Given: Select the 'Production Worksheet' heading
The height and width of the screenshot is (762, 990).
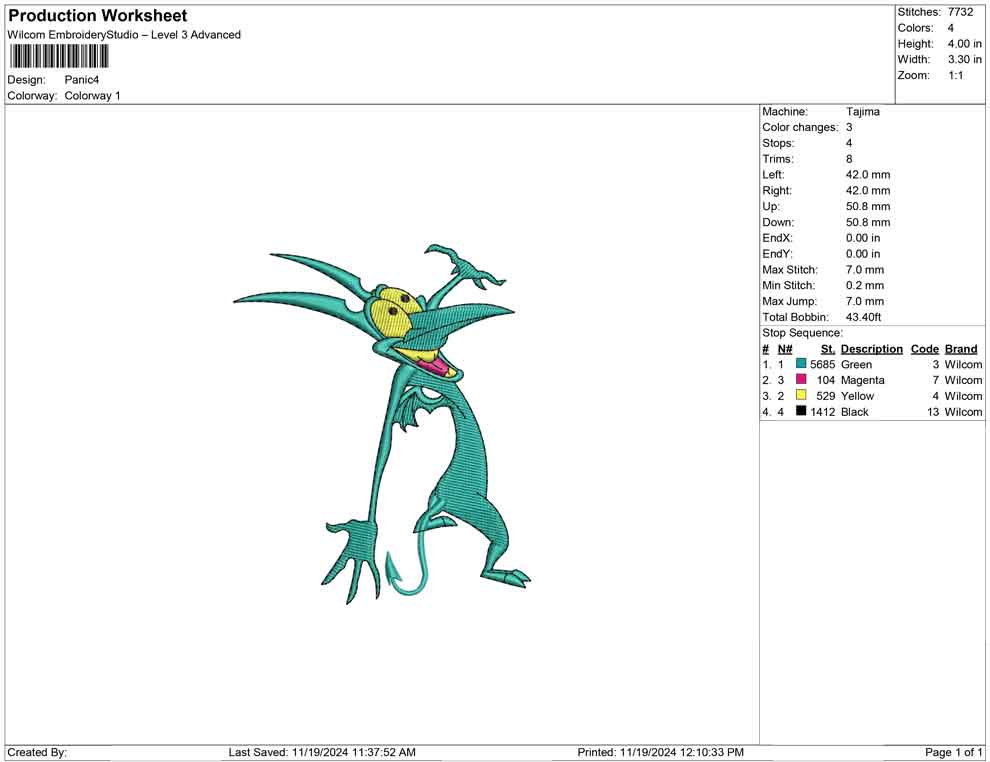Looking at the screenshot, I should tap(98, 16).
